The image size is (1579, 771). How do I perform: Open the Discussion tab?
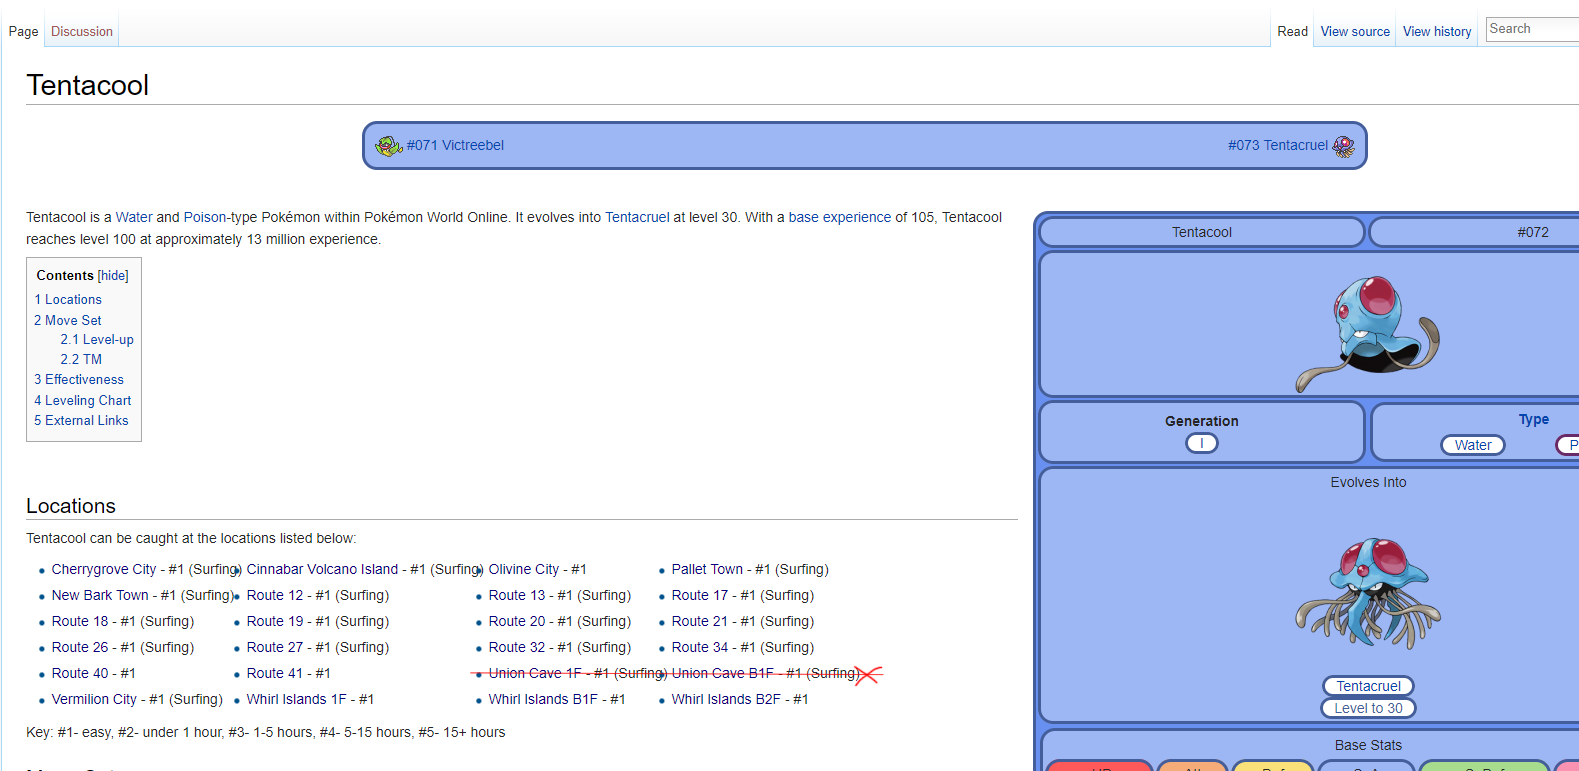pyautogui.click(x=82, y=31)
